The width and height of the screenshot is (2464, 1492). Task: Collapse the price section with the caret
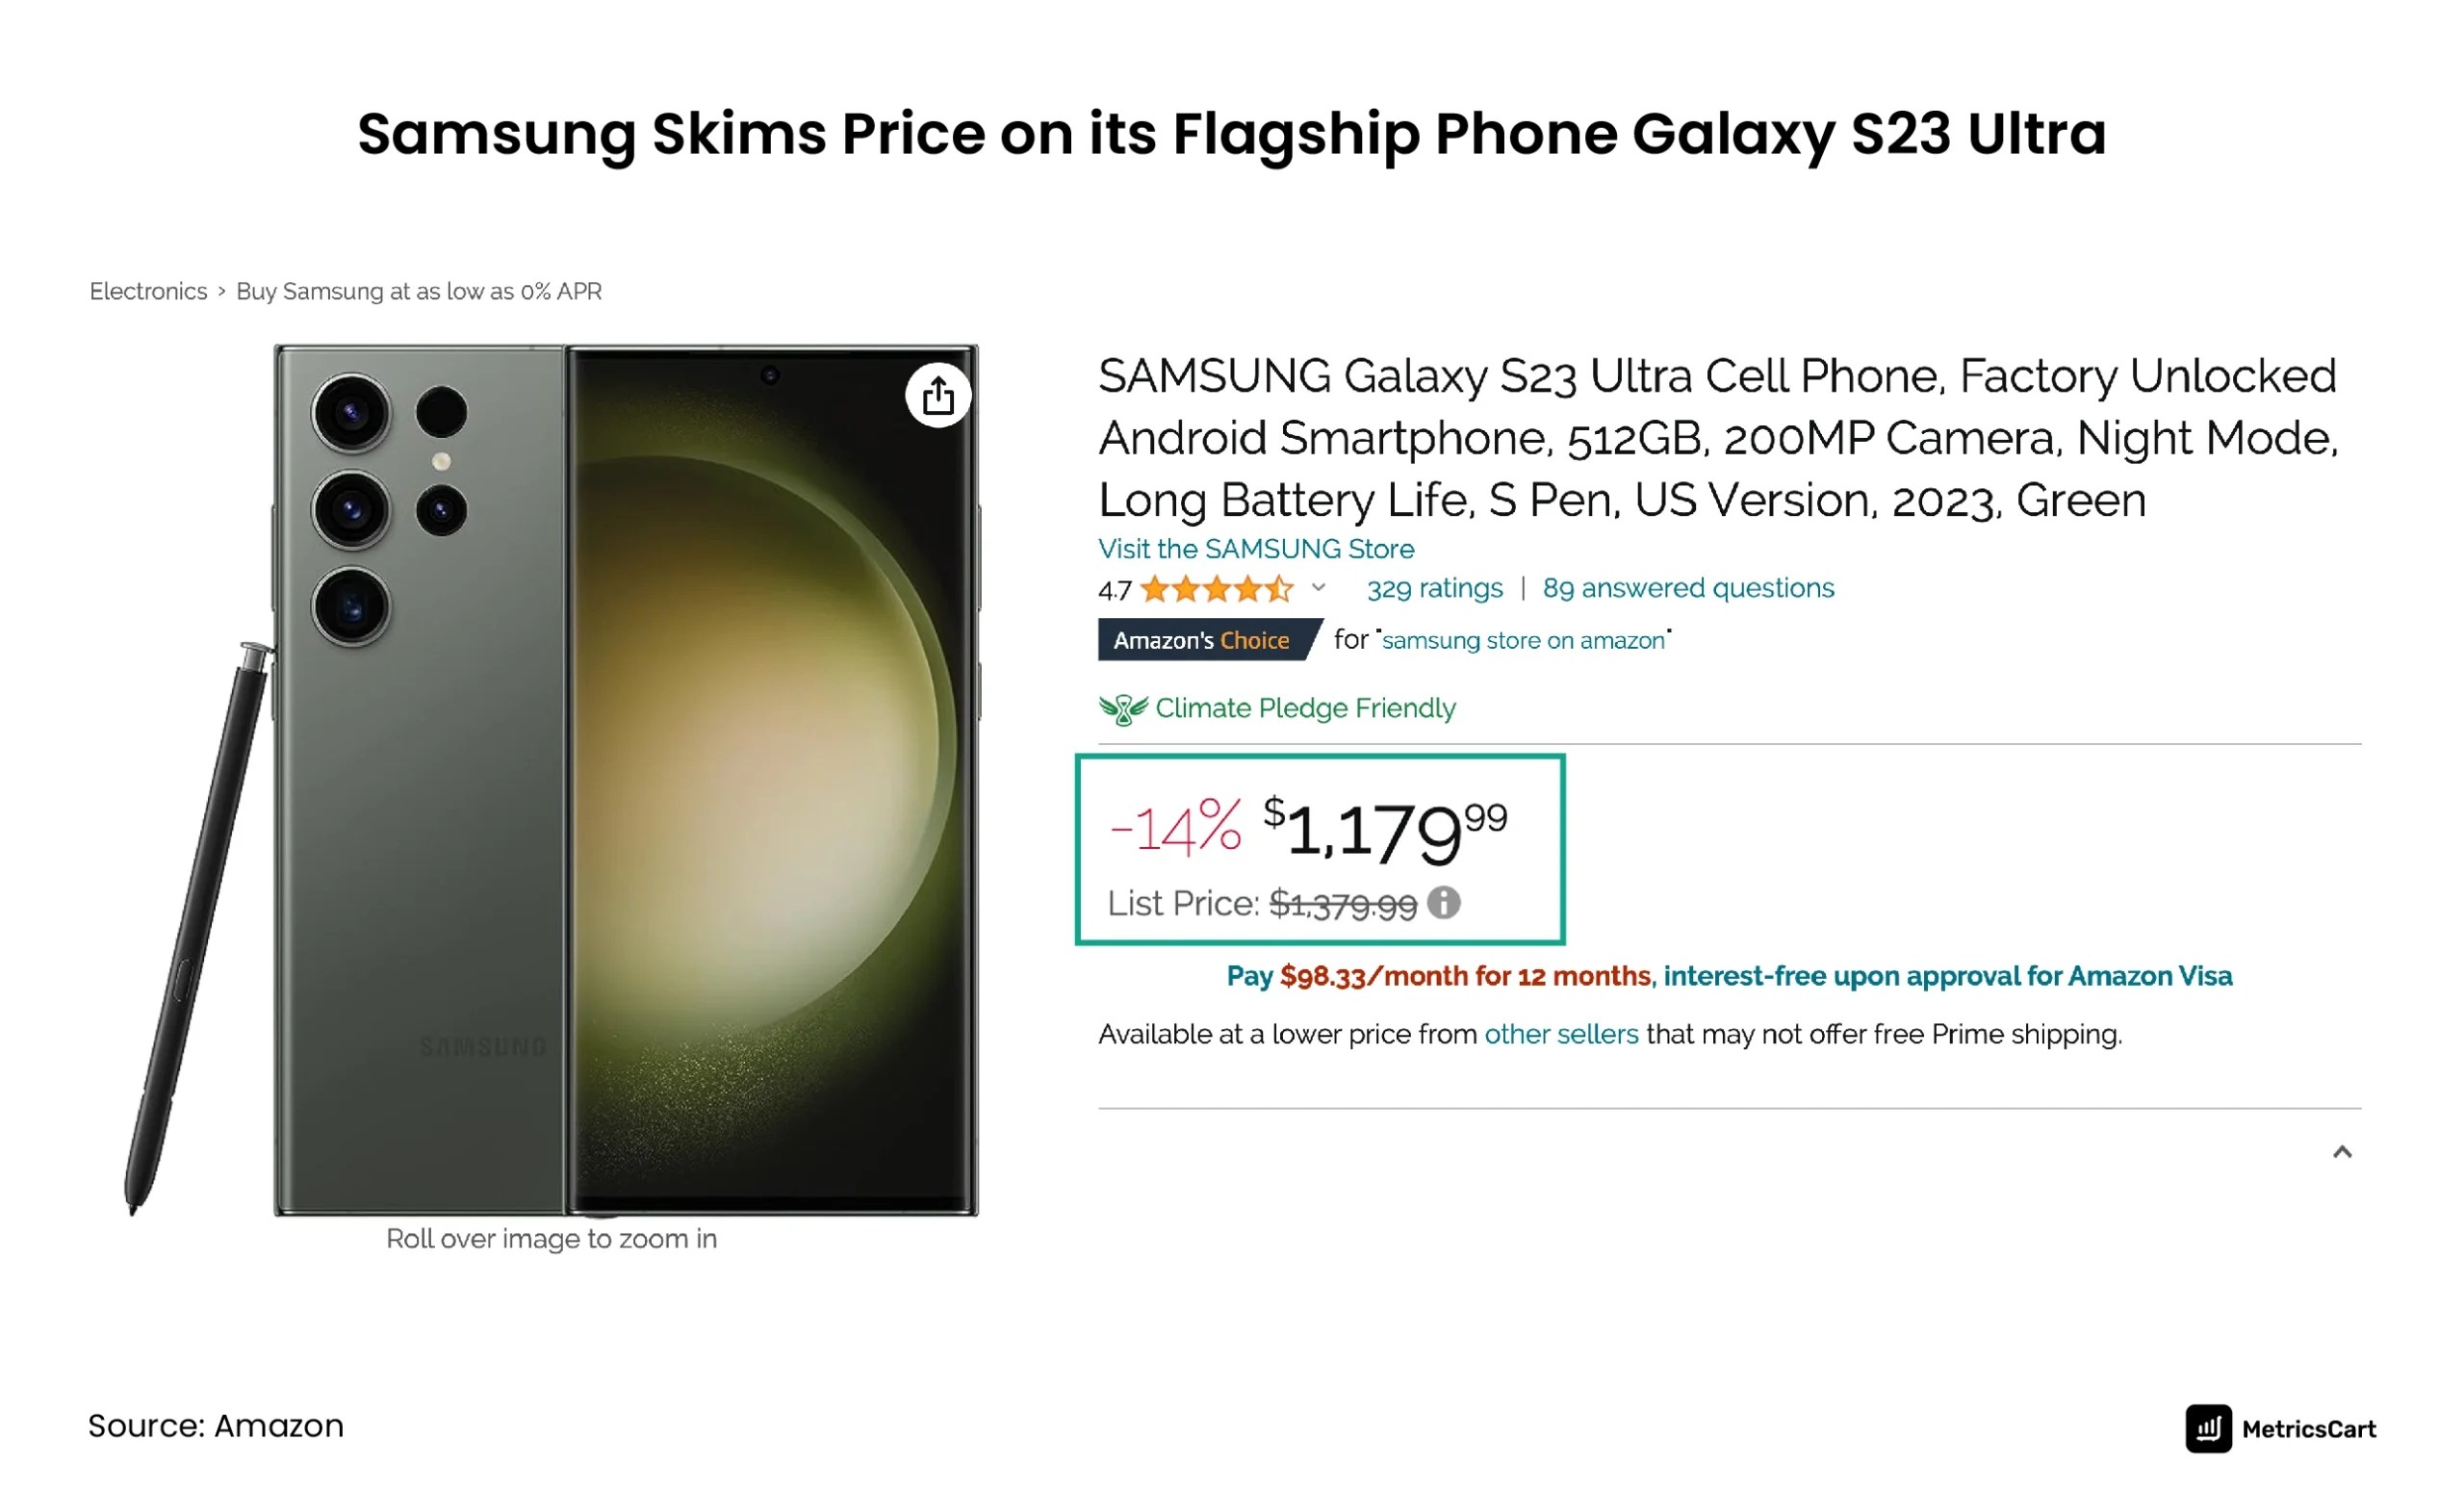pyautogui.click(x=2341, y=1152)
